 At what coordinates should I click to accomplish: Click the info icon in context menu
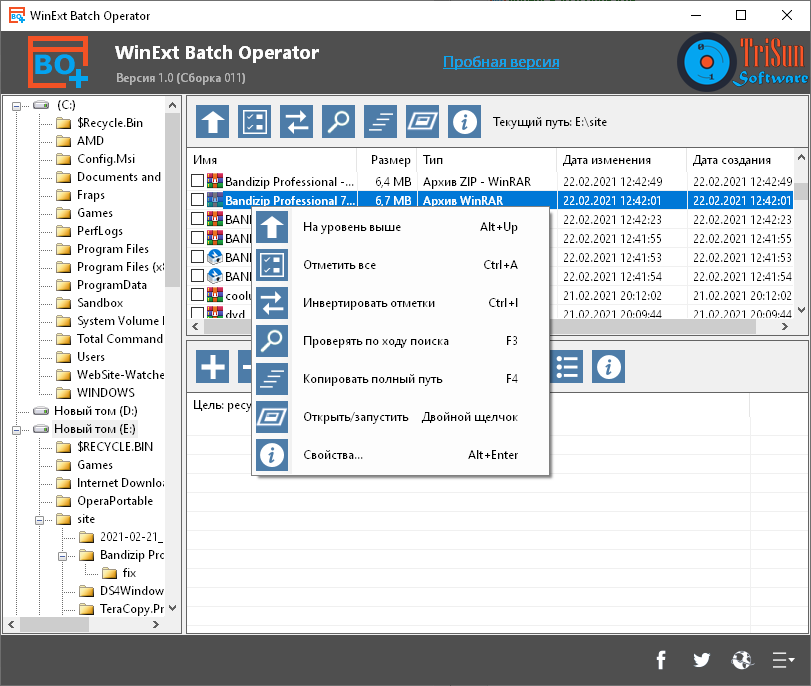pyautogui.click(x=272, y=455)
